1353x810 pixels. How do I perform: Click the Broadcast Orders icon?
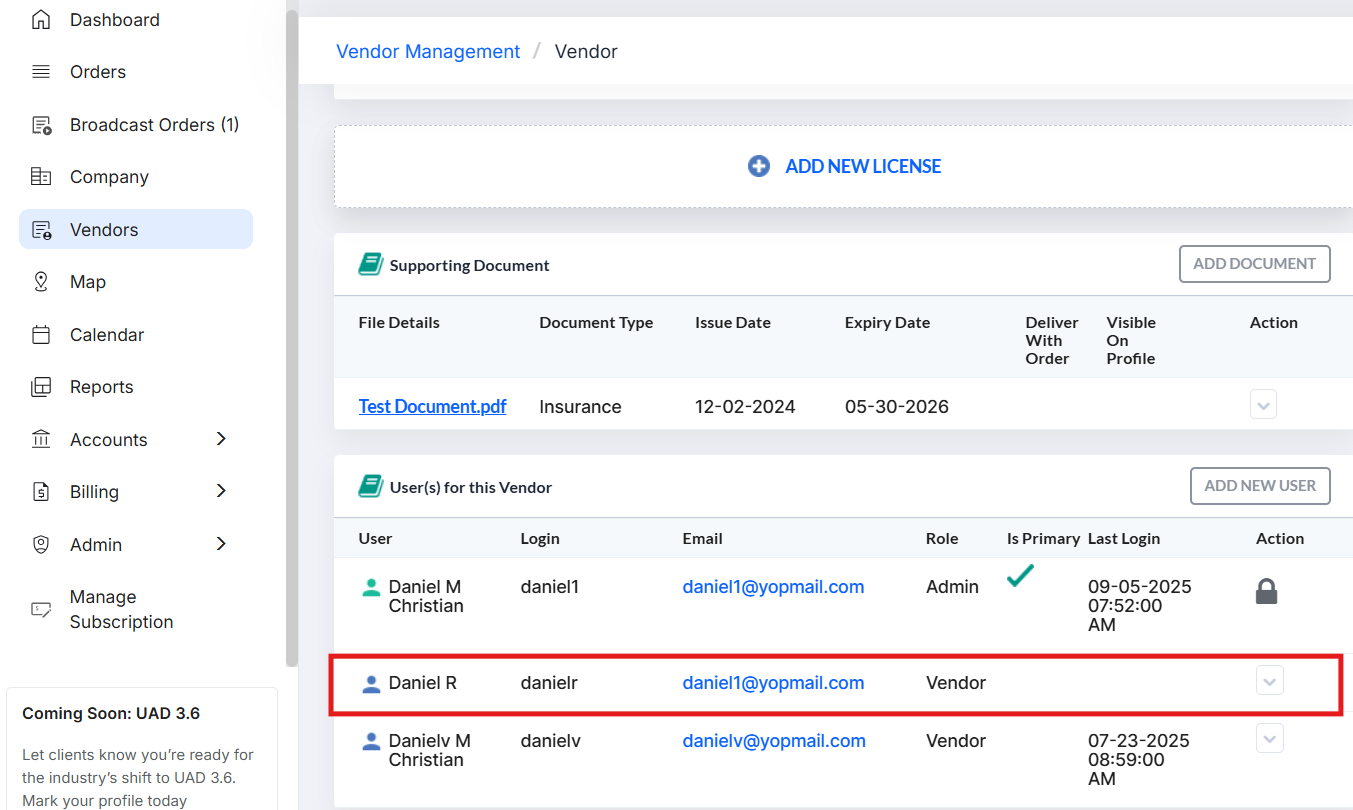coord(41,125)
